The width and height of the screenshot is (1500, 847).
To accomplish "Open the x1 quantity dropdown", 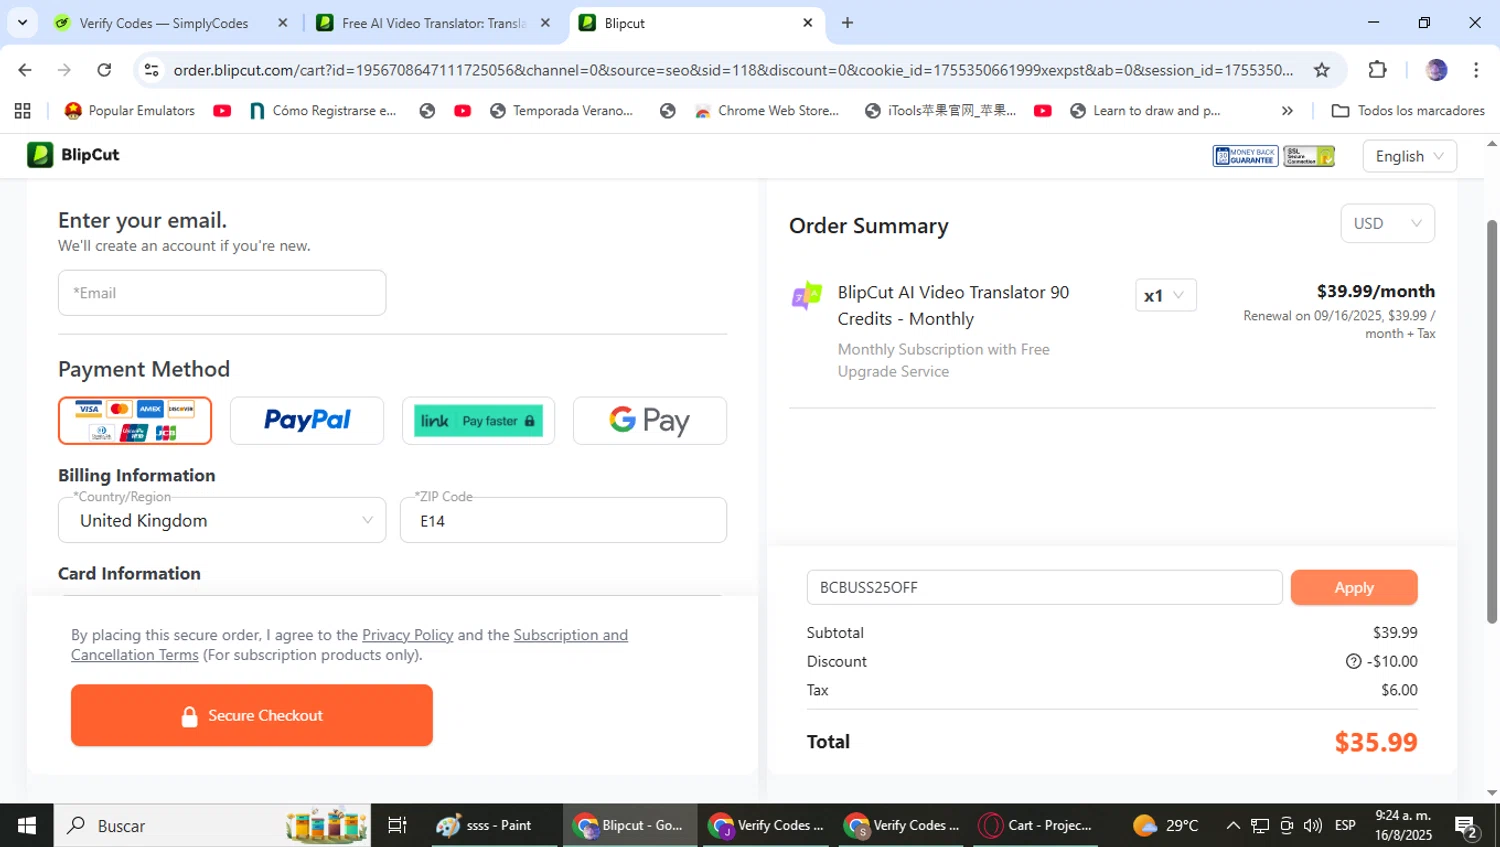I will 1166,295.
